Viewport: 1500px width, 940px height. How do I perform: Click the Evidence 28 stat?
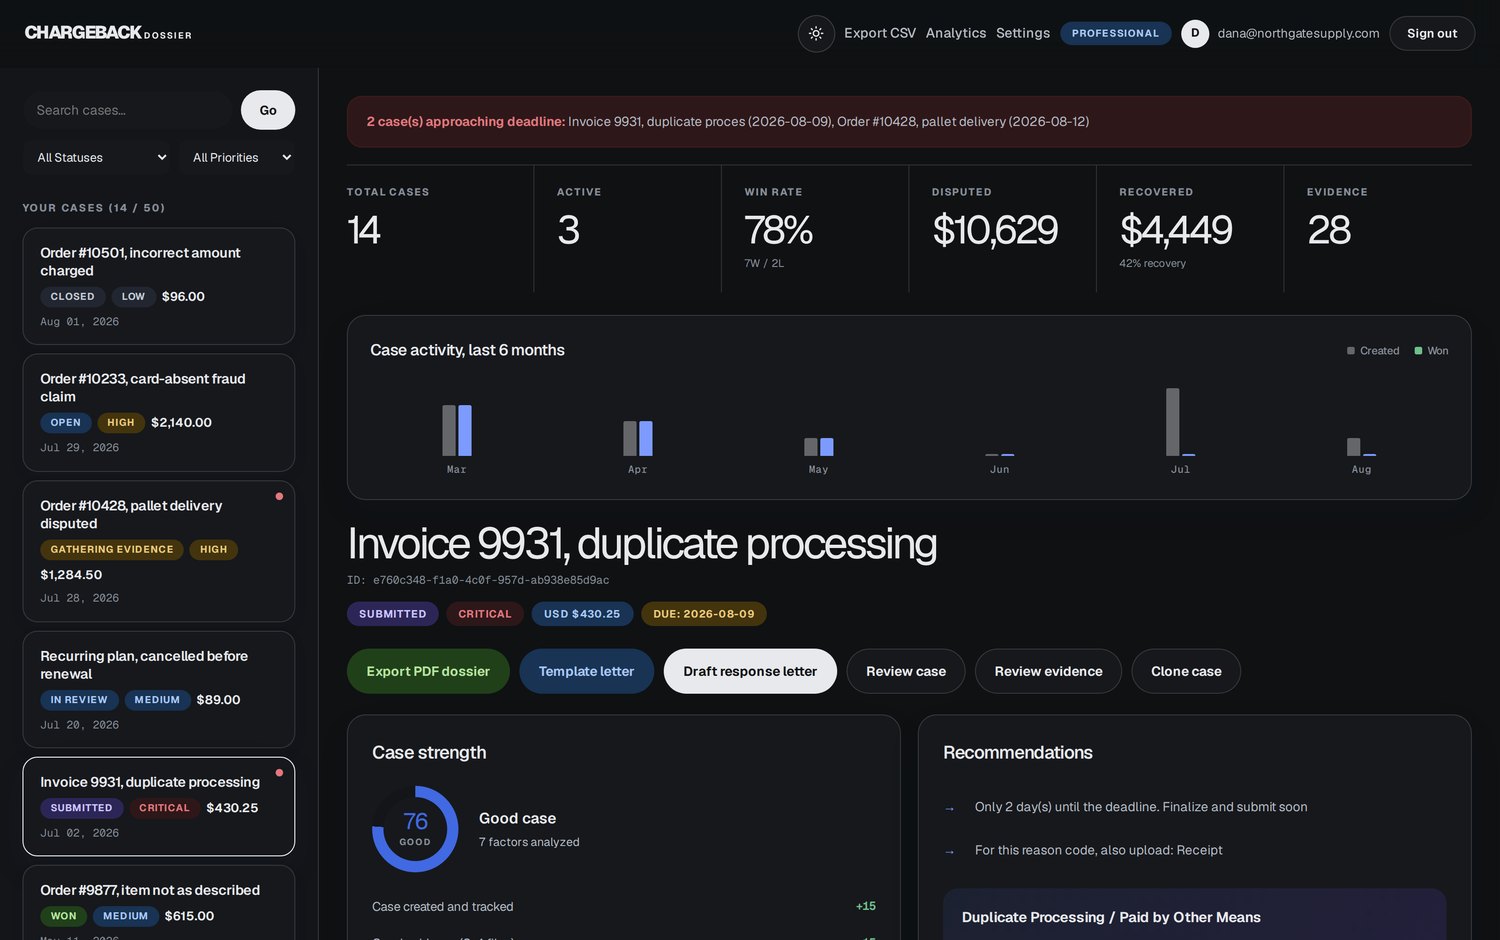[1378, 229]
